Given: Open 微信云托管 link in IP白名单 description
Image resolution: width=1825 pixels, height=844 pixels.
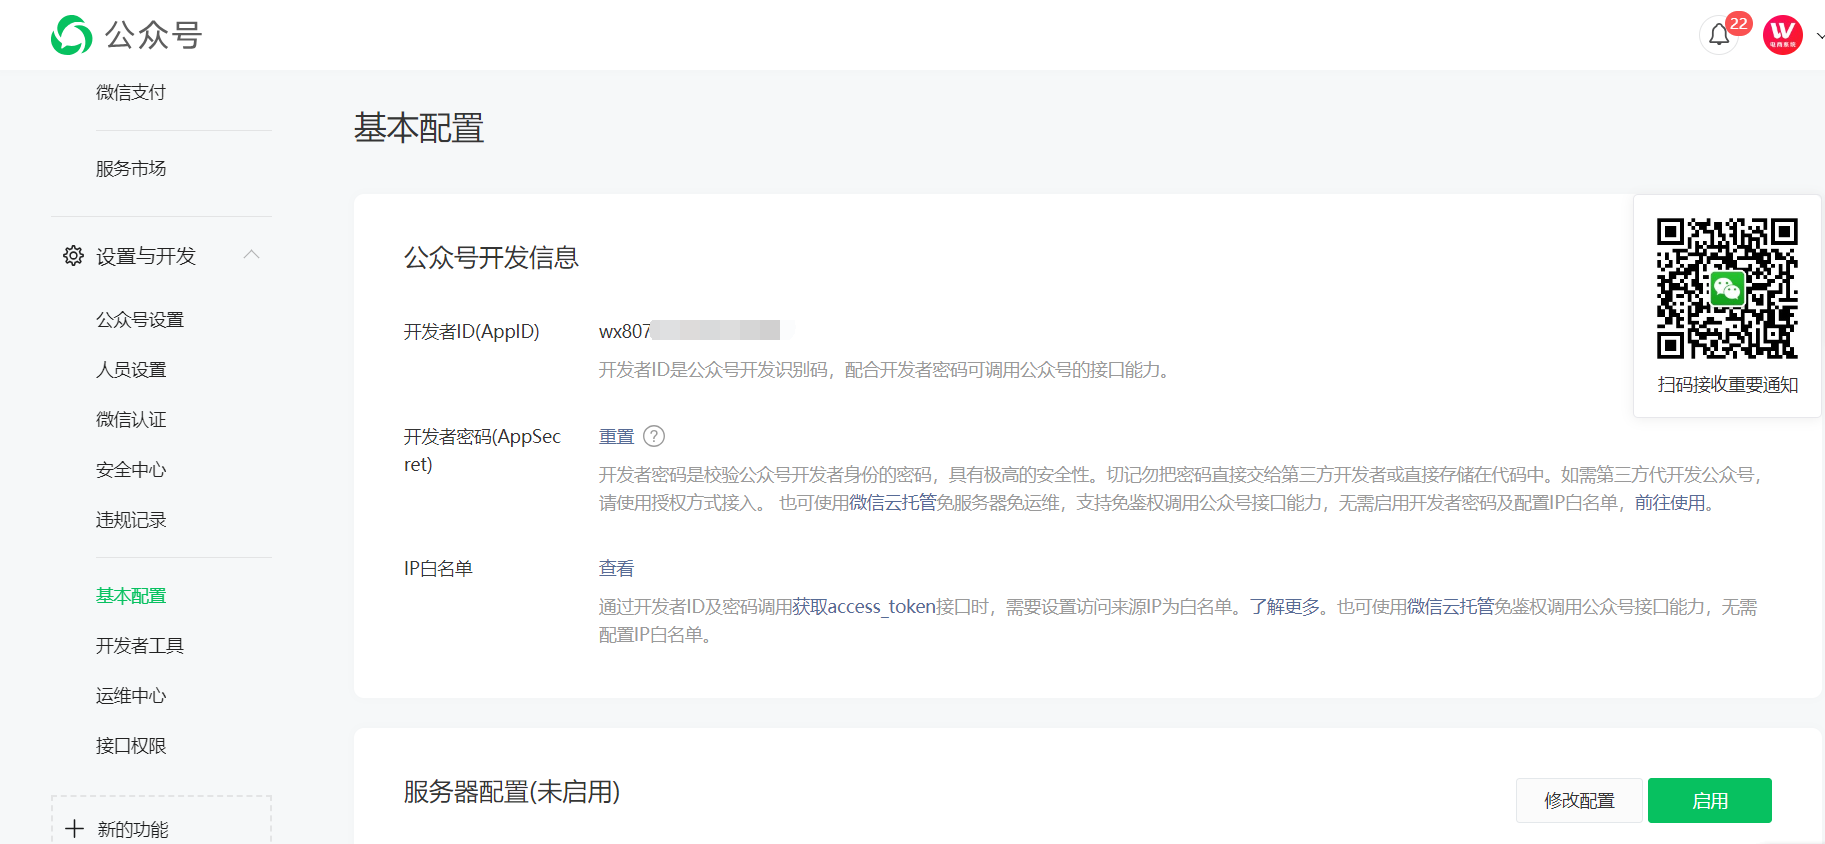Looking at the screenshot, I should click(1451, 607).
